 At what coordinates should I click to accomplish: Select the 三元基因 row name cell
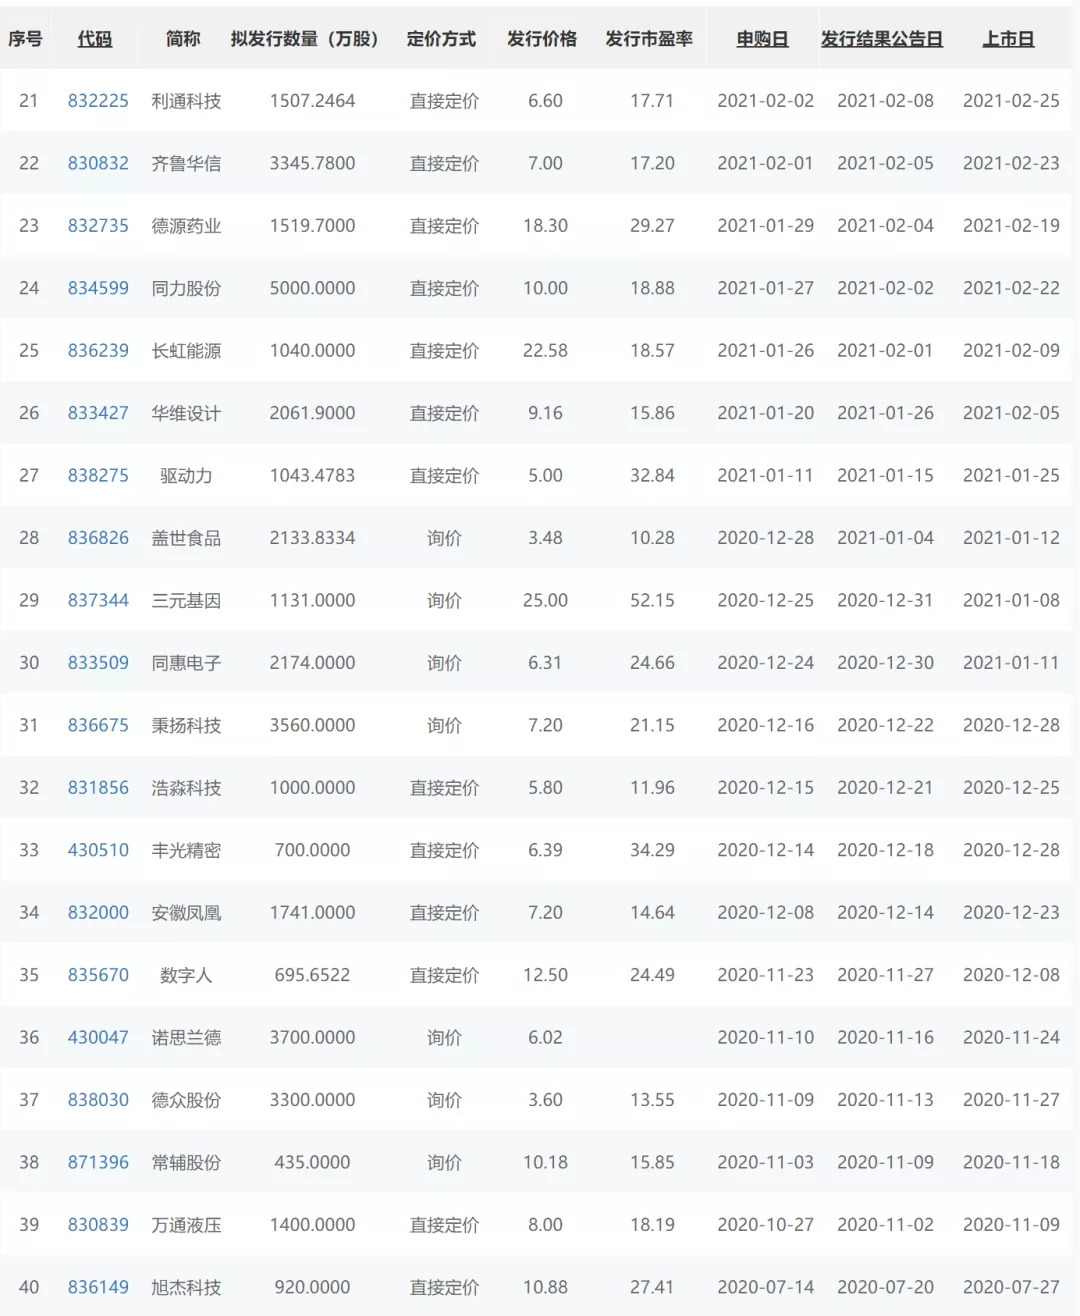click(186, 600)
